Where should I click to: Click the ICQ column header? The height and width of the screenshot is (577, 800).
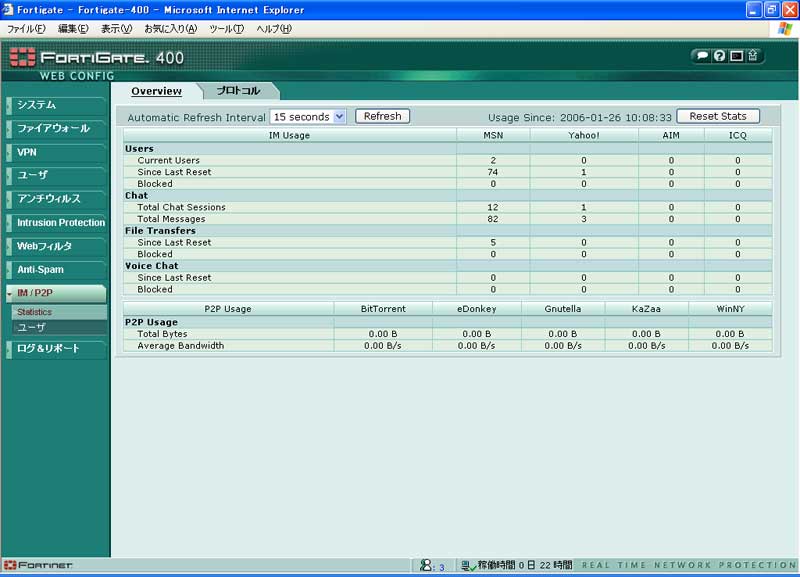[738, 135]
